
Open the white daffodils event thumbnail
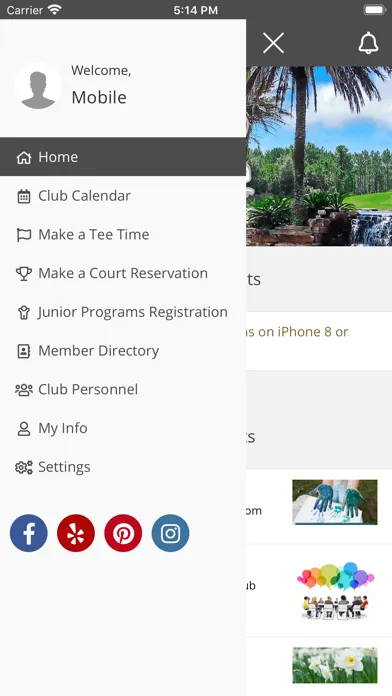coord(335,665)
